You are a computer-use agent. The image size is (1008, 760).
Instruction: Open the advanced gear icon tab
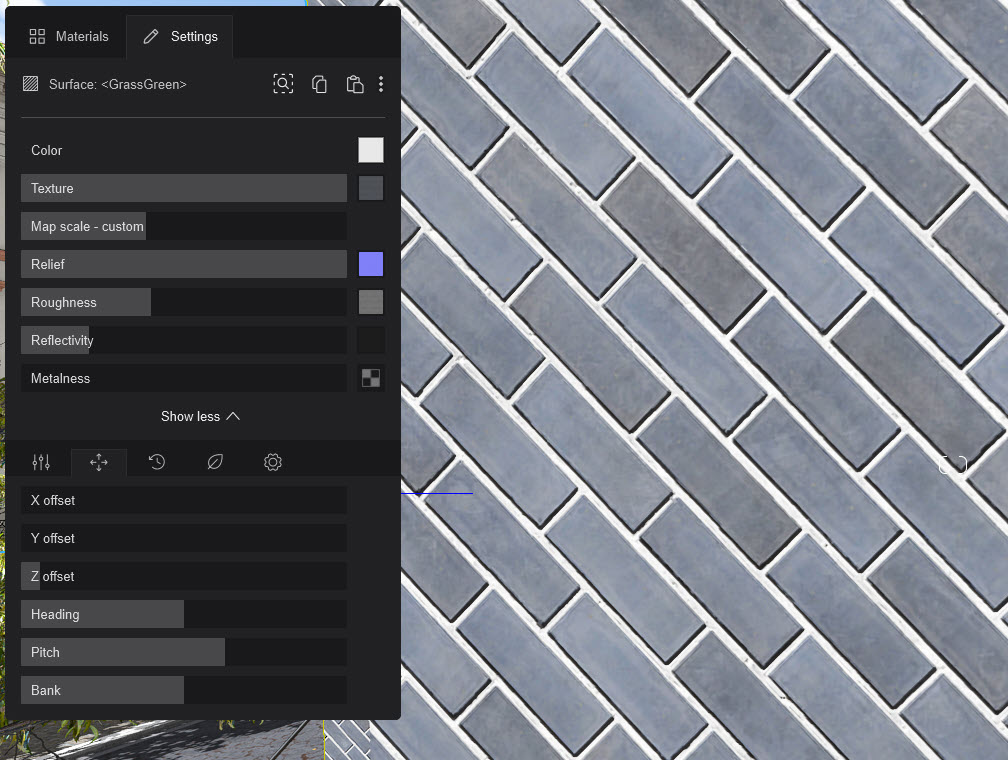pos(273,462)
